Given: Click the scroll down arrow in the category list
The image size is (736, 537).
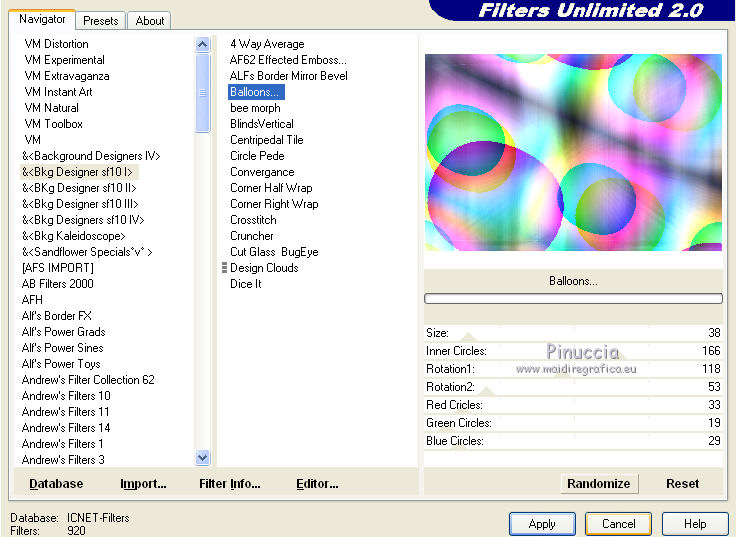Looking at the screenshot, I should tap(202, 457).
